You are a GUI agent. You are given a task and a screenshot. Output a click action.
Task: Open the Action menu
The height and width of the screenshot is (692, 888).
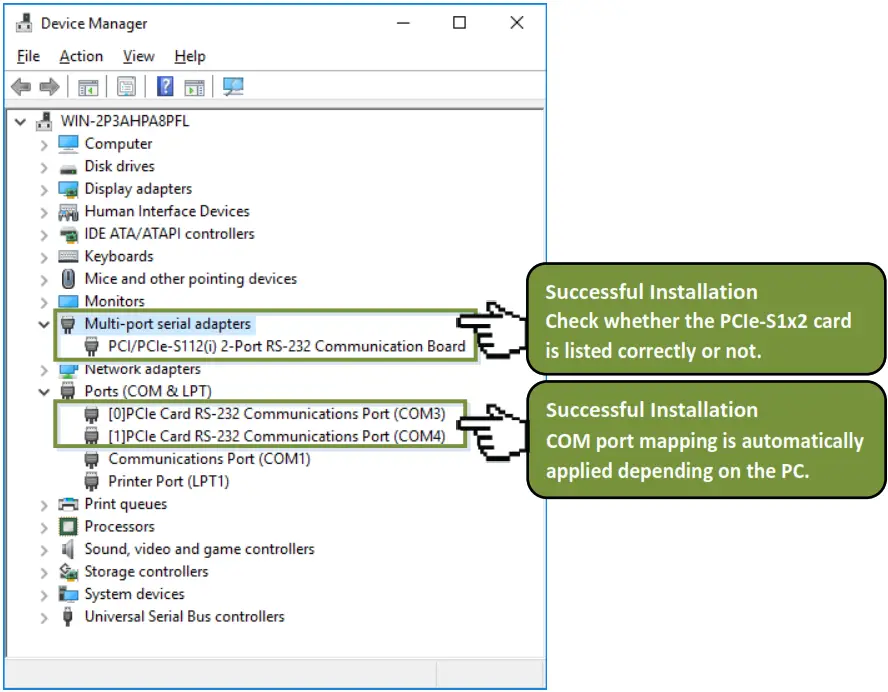[80, 56]
